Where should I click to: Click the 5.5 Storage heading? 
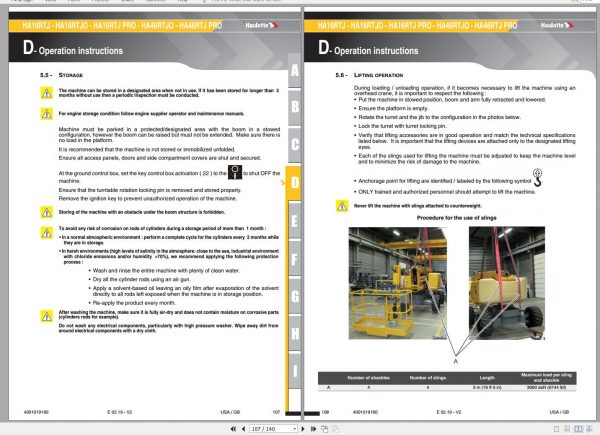61,75
